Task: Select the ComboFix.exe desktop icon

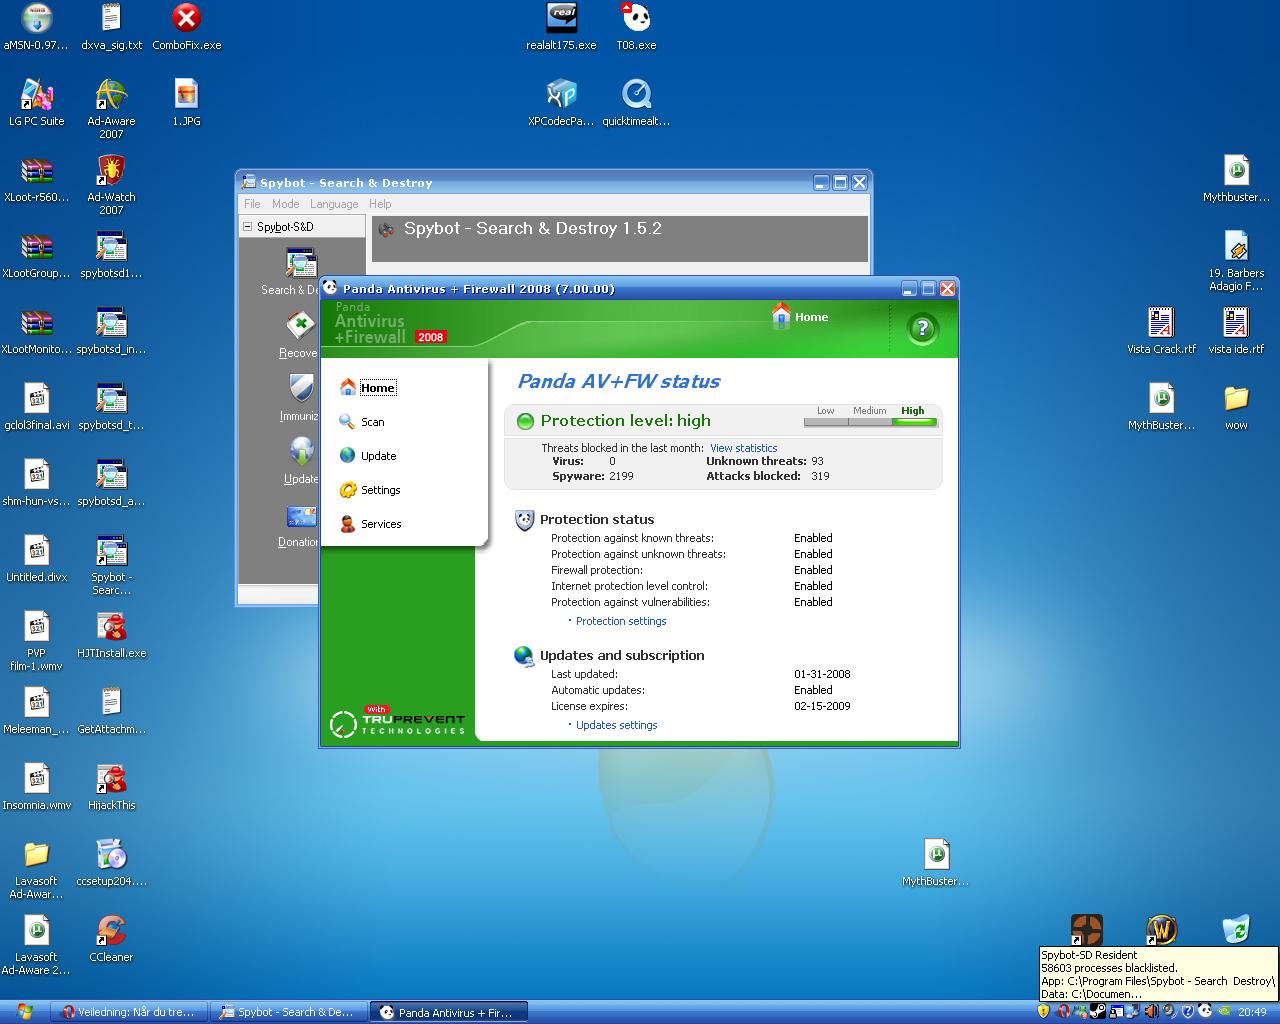Action: pos(186,26)
